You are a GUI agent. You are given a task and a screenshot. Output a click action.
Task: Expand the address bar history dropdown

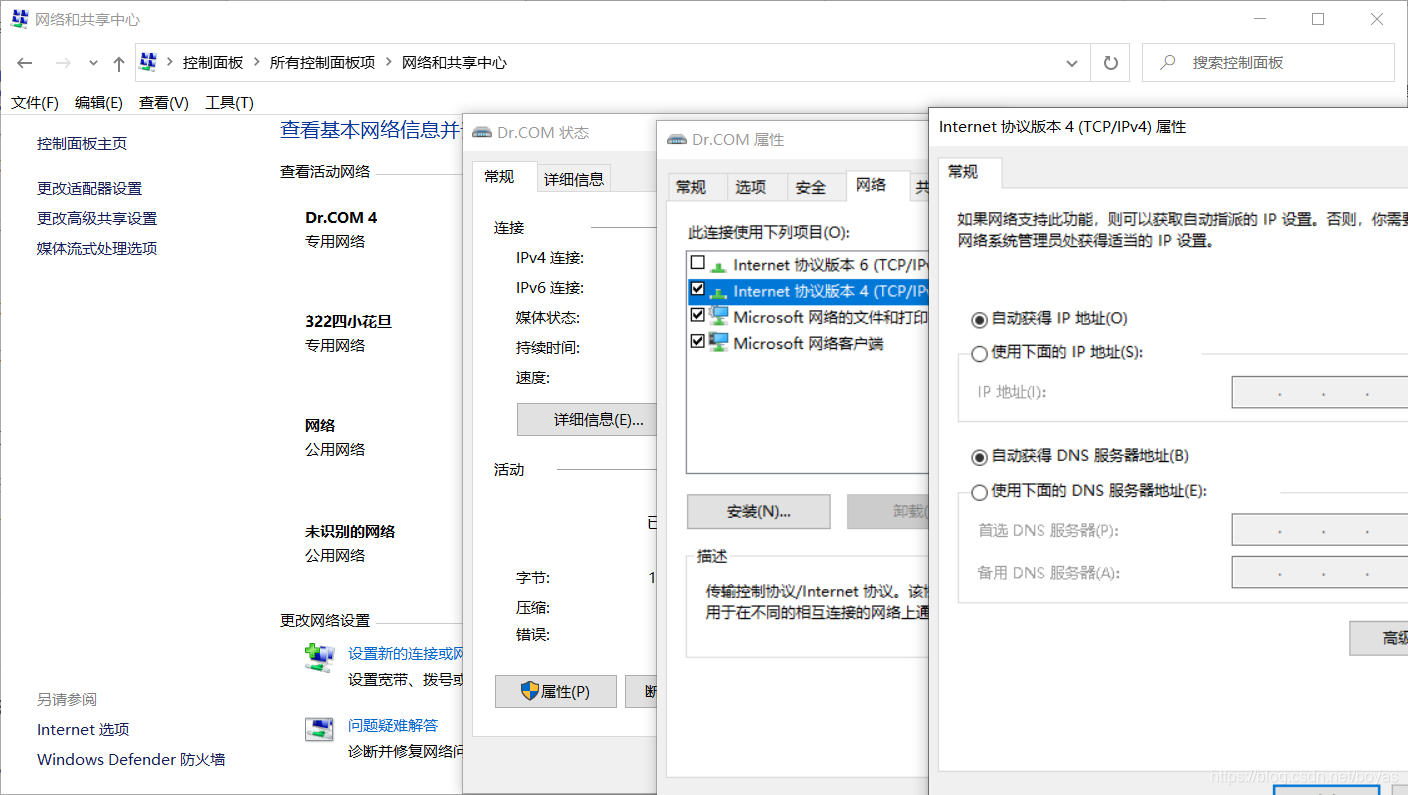coord(1072,63)
